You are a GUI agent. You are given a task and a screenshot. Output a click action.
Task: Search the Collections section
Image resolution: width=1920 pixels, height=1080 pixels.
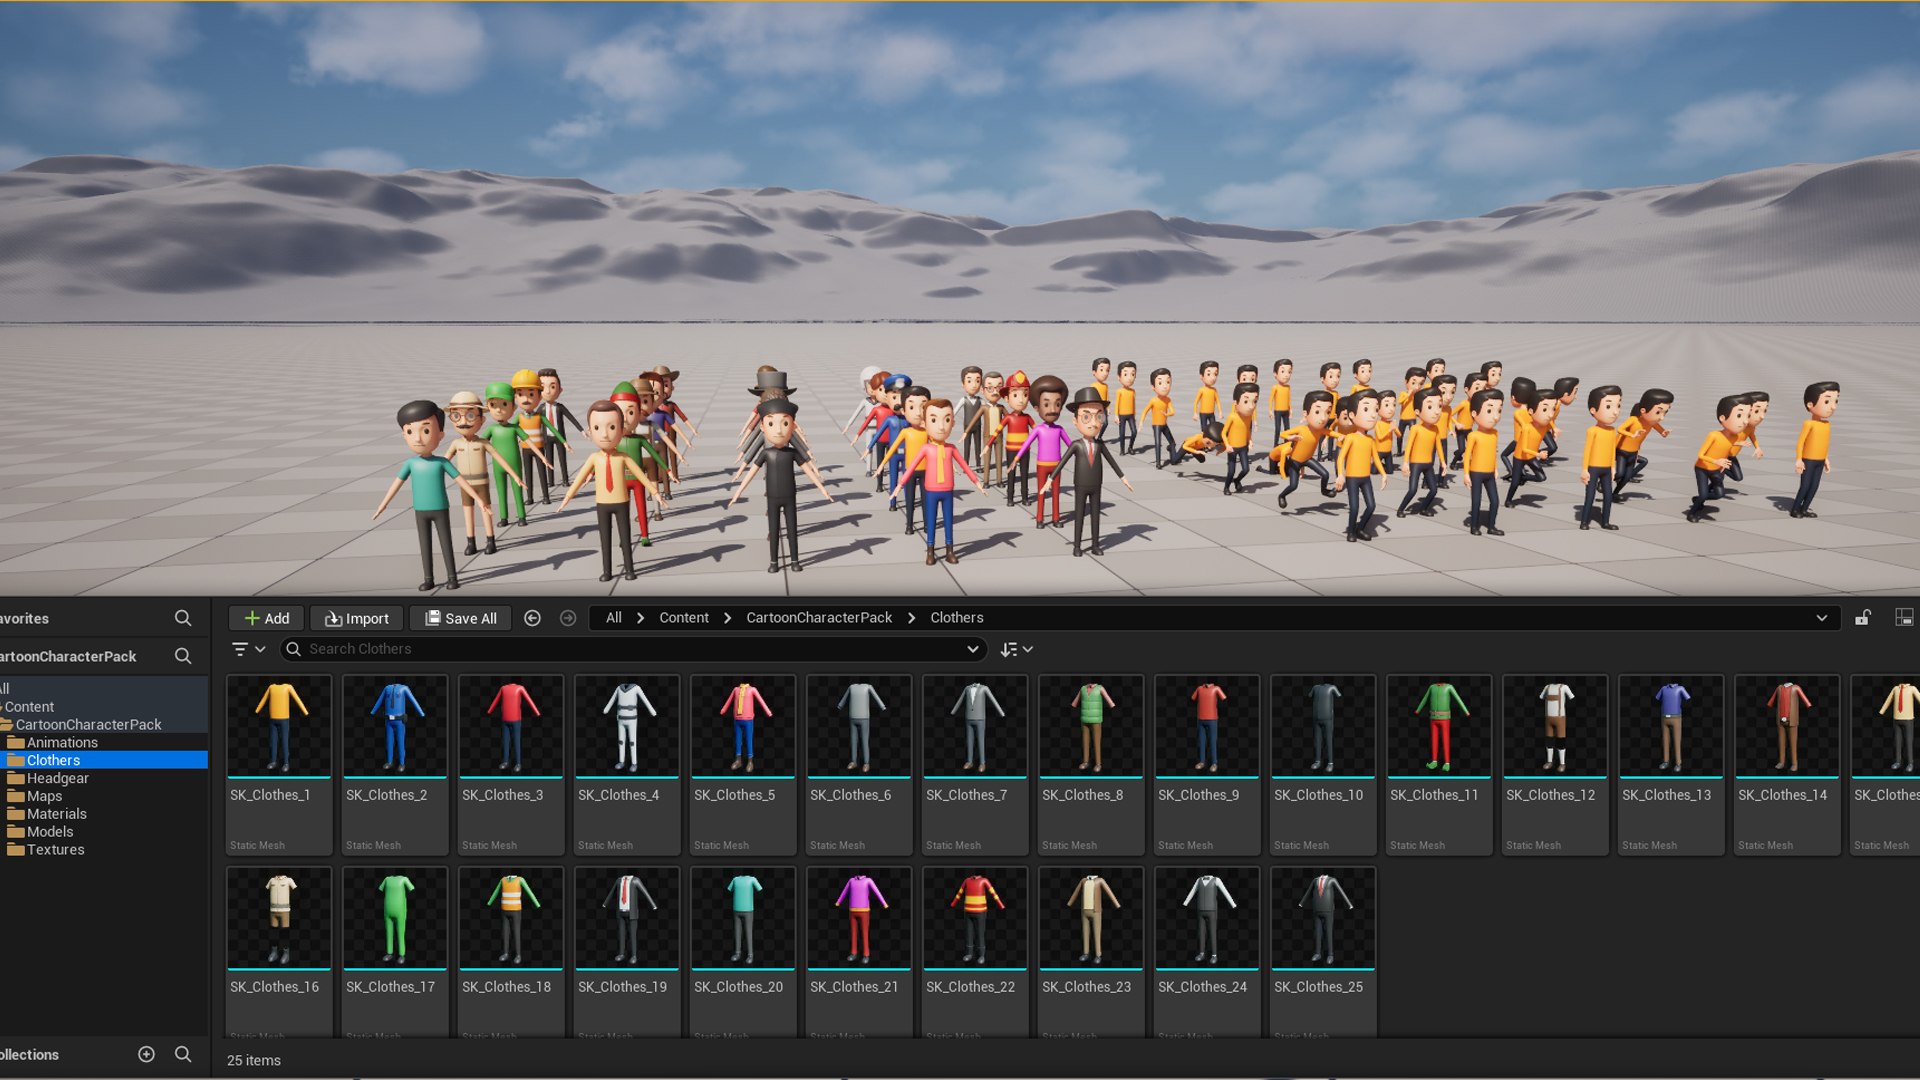click(x=183, y=1054)
